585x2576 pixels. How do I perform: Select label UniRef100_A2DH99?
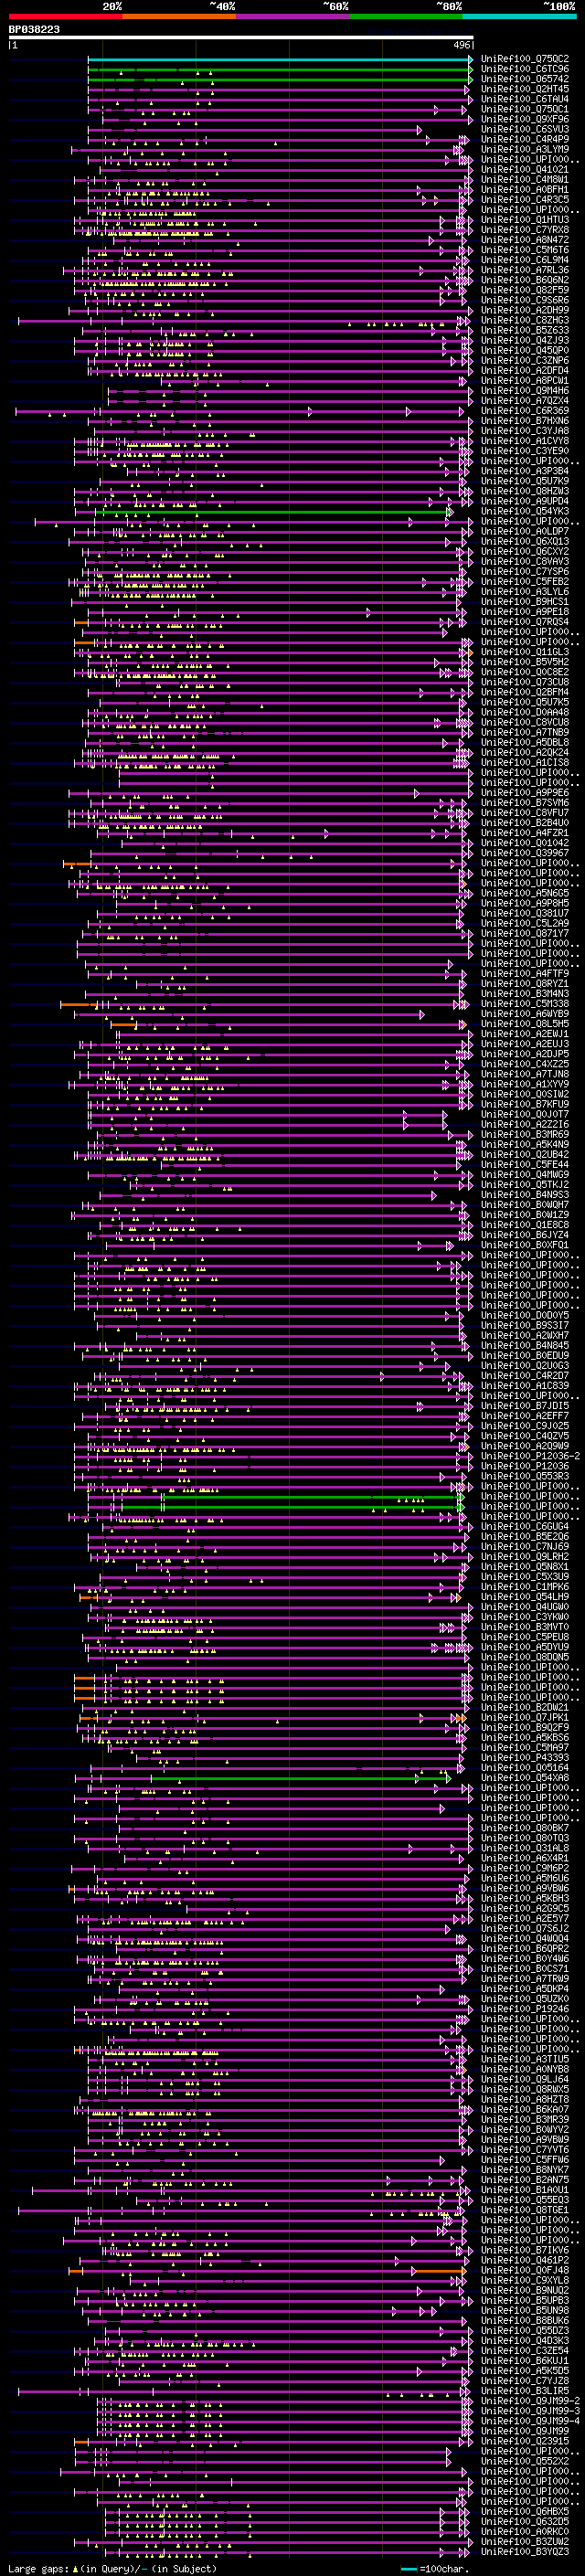(525, 310)
